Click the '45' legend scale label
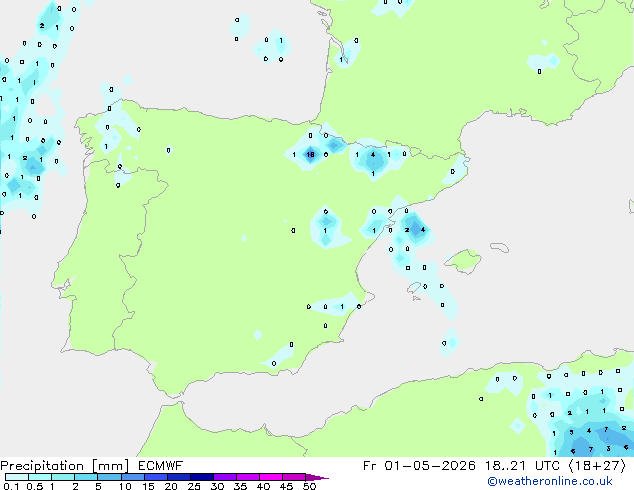 point(286,486)
